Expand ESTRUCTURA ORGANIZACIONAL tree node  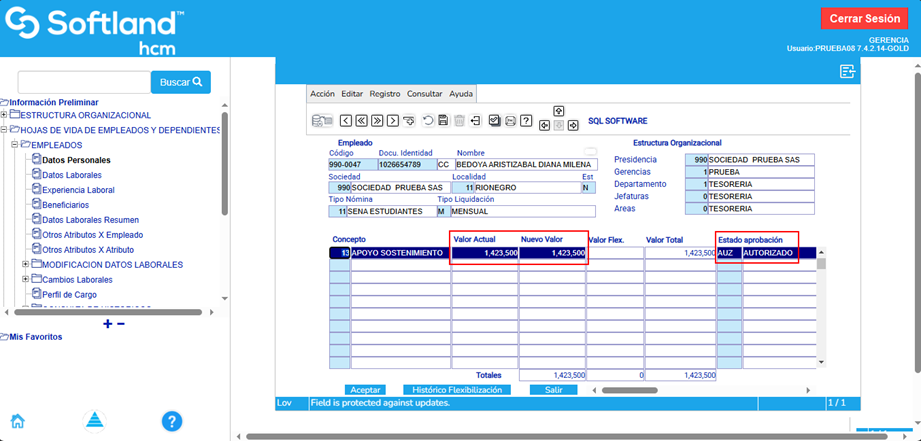tap(4, 115)
